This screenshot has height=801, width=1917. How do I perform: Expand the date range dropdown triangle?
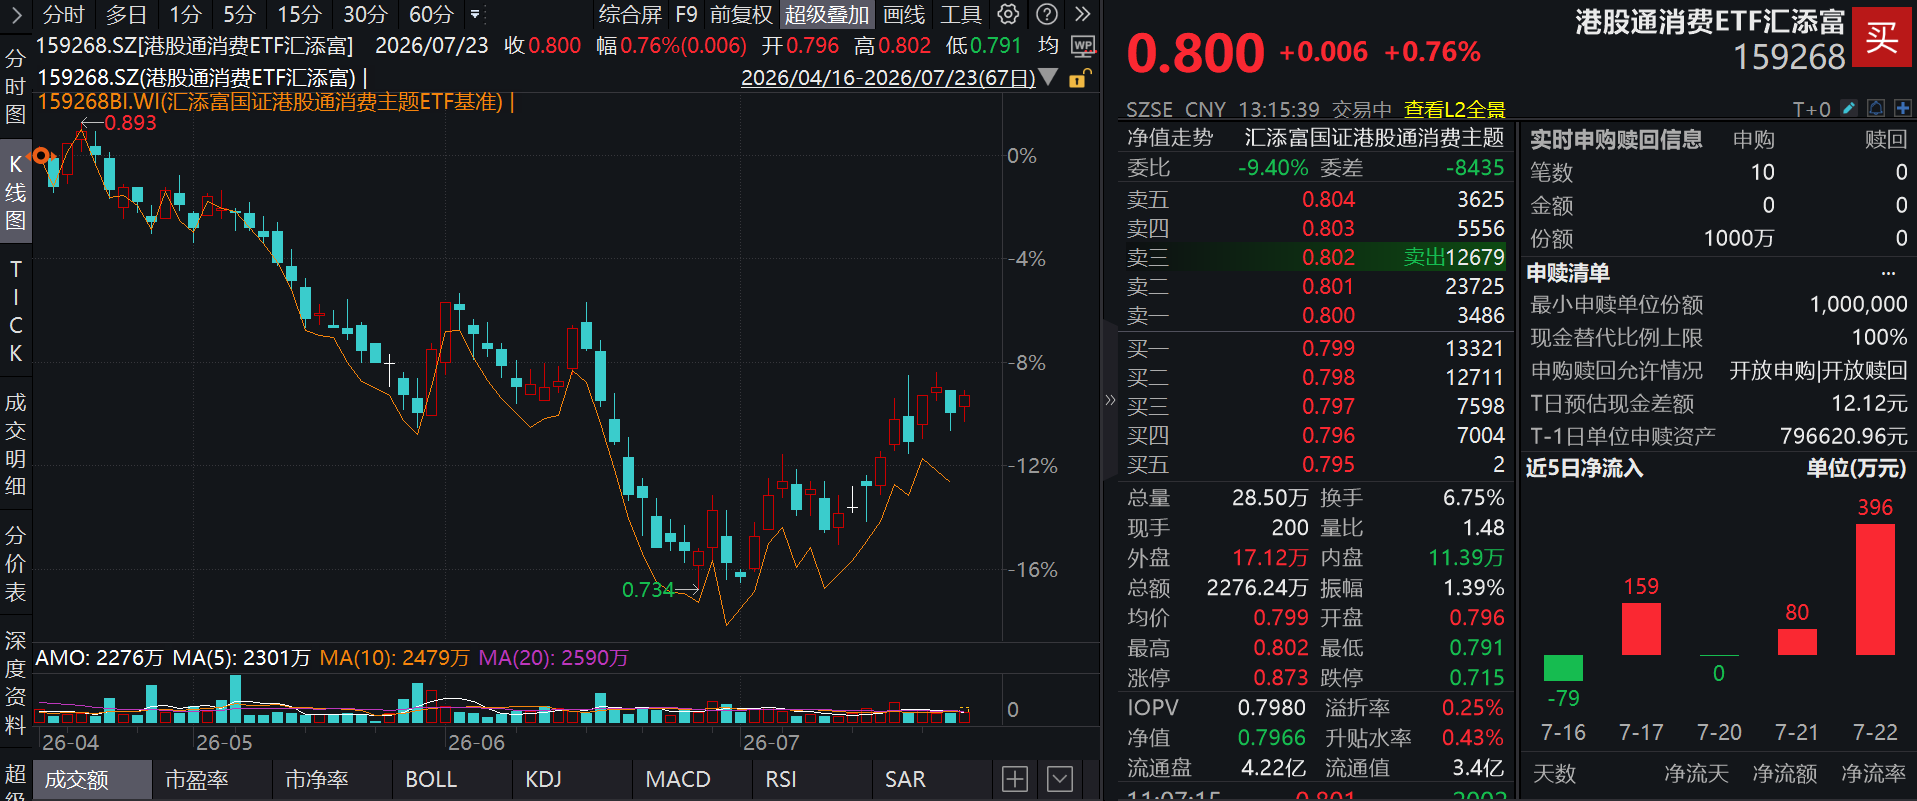coord(1048,77)
